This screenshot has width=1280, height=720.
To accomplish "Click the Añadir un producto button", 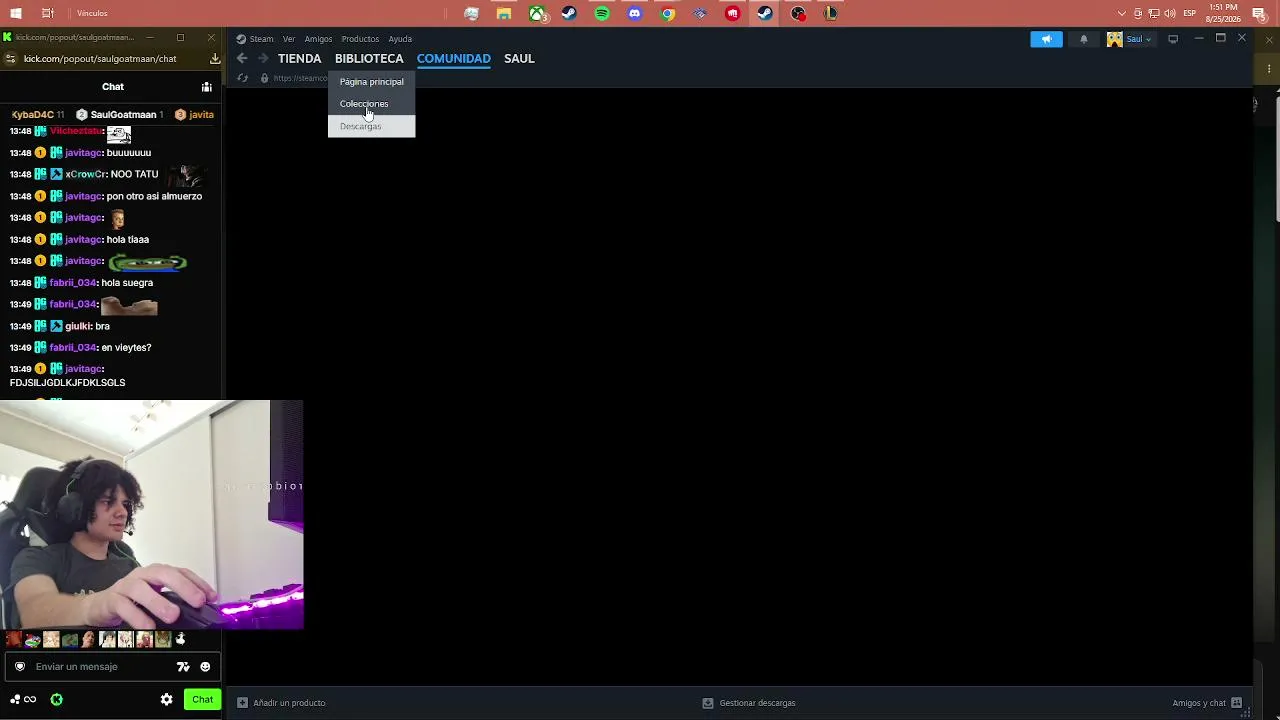I will pos(281,703).
